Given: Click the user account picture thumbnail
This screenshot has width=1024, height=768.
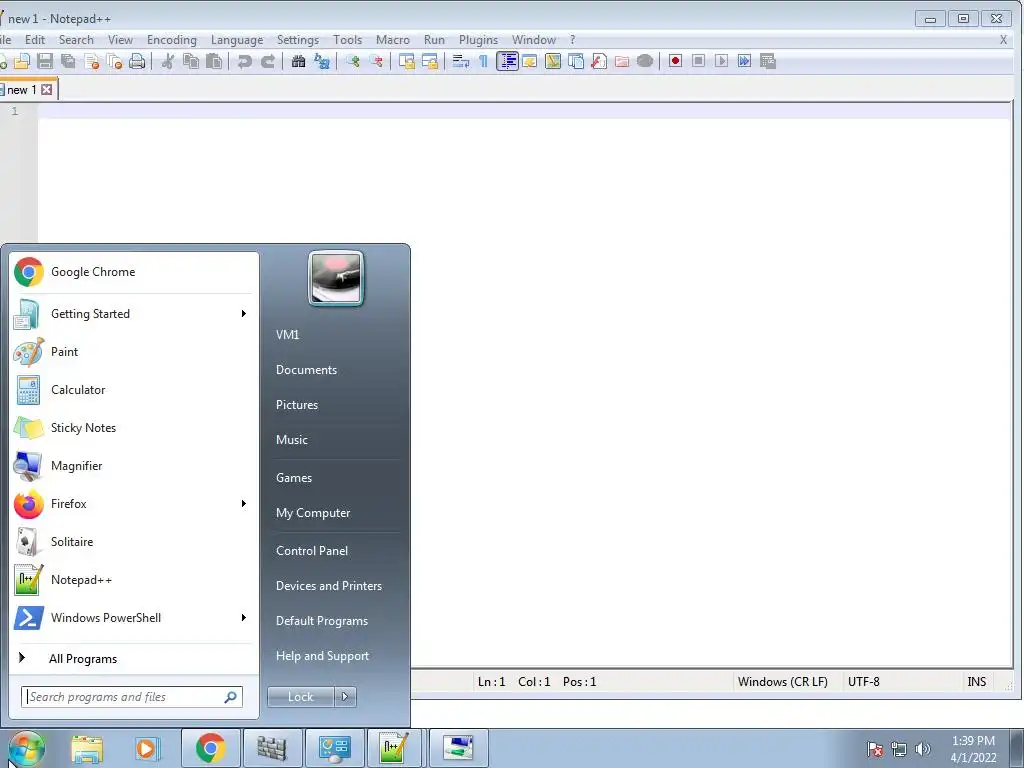Looking at the screenshot, I should [336, 278].
